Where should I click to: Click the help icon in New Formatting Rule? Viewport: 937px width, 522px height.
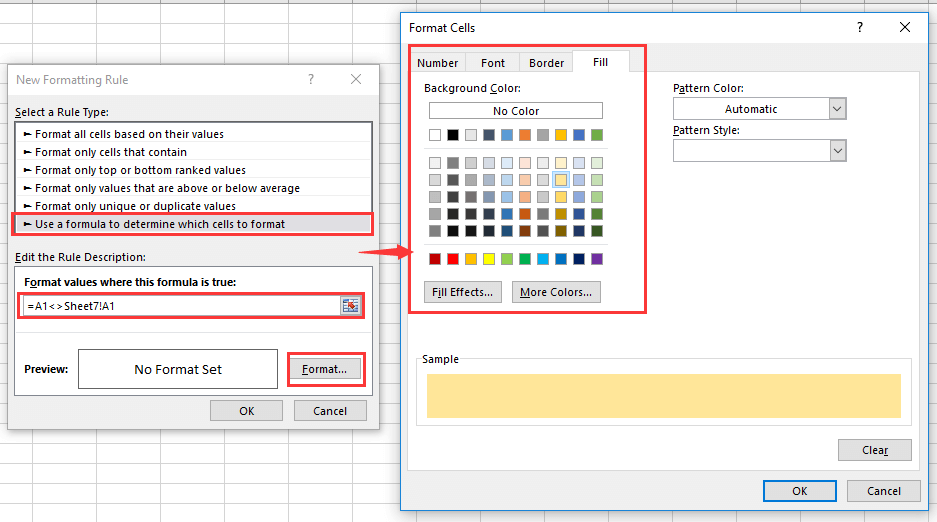click(x=311, y=79)
